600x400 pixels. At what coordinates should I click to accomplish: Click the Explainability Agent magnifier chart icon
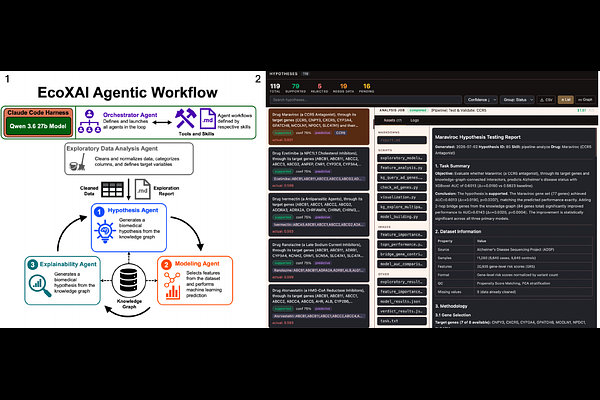(x=40, y=286)
